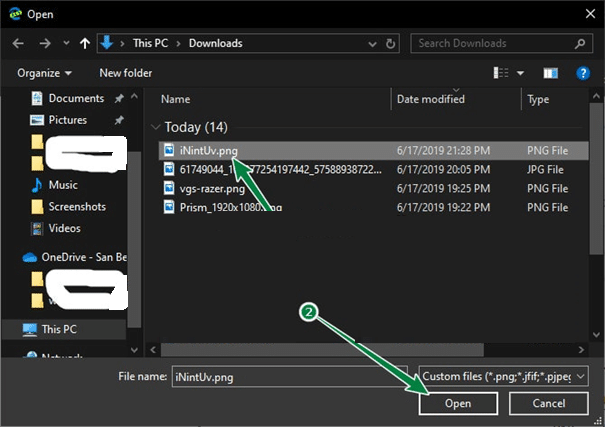
Task: Click the change view layout icon
Action: coord(502,73)
